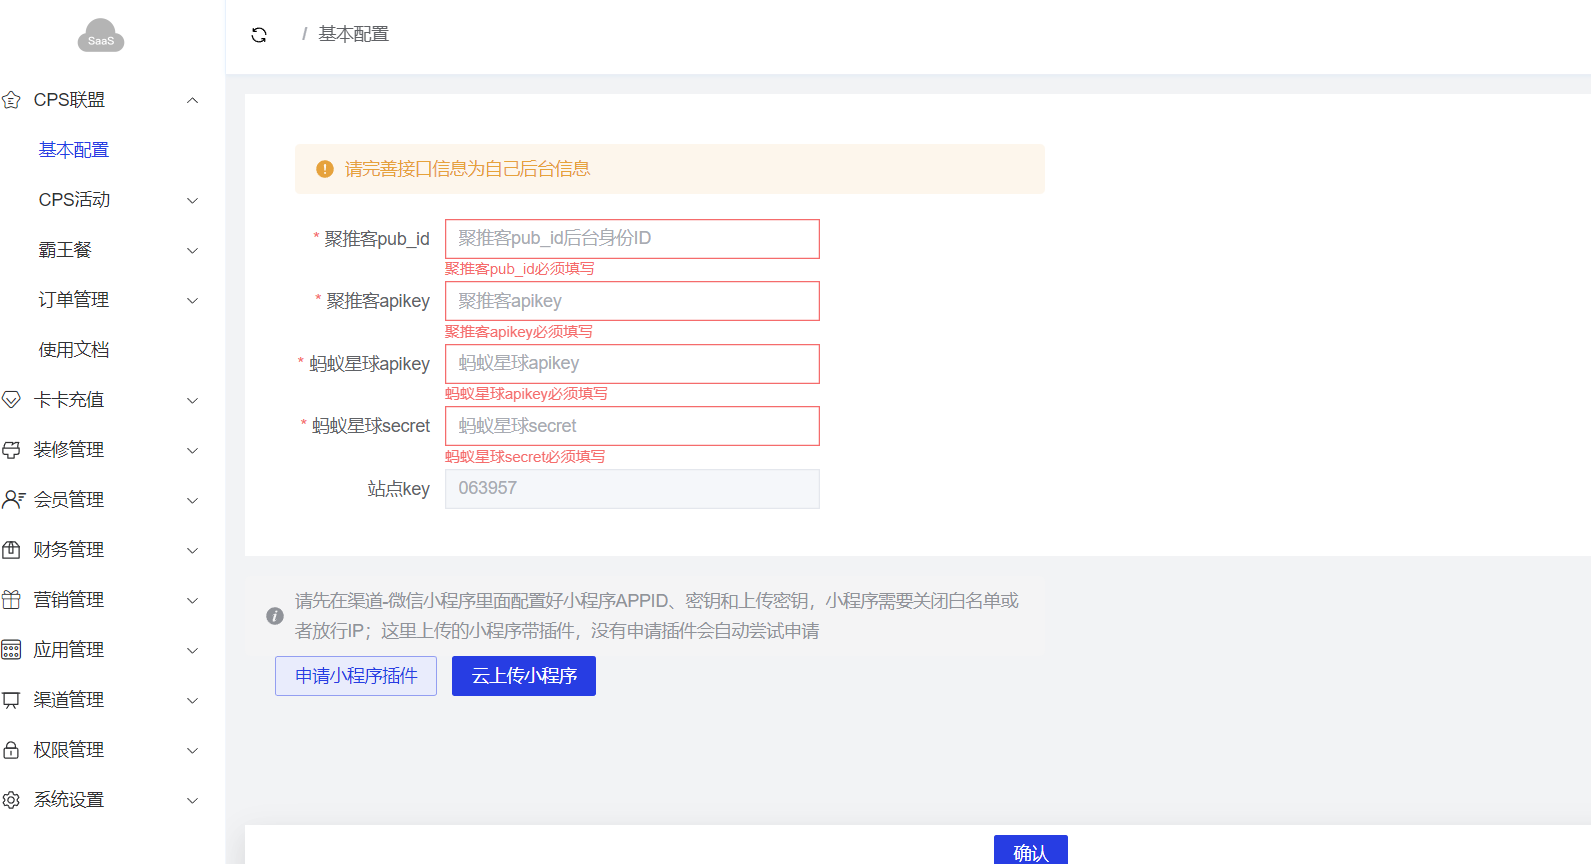1591x864 pixels.
Task: Click the 权限管理 lock icon
Action: (x=11, y=750)
